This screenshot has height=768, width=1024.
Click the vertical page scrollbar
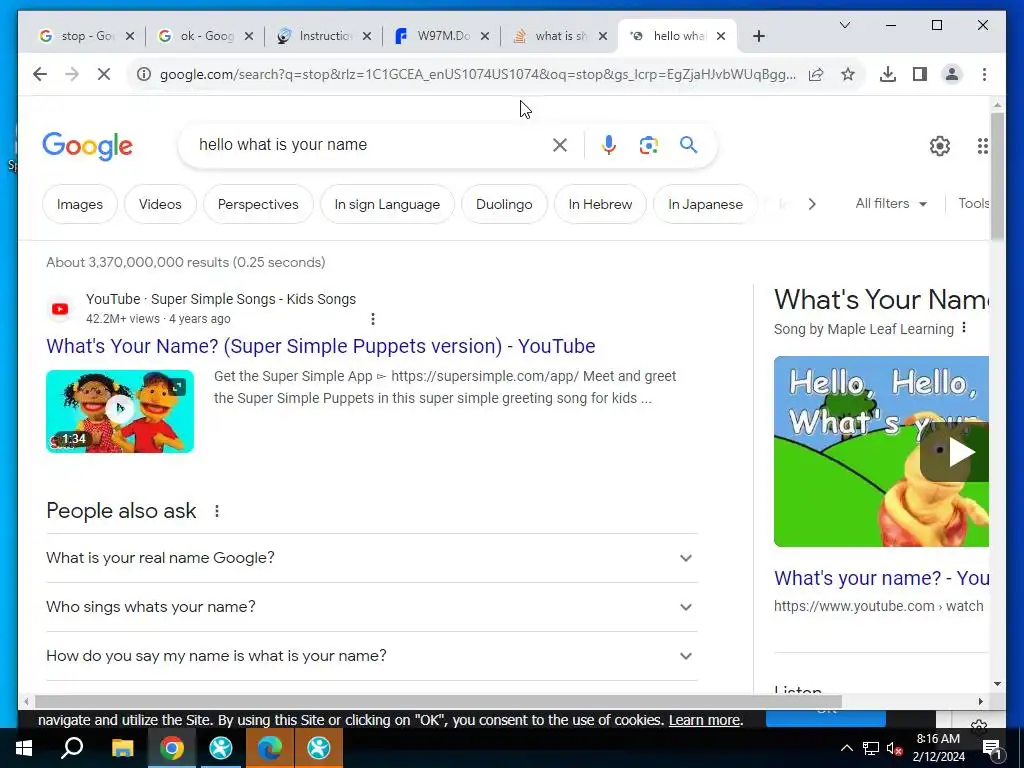coord(997,176)
